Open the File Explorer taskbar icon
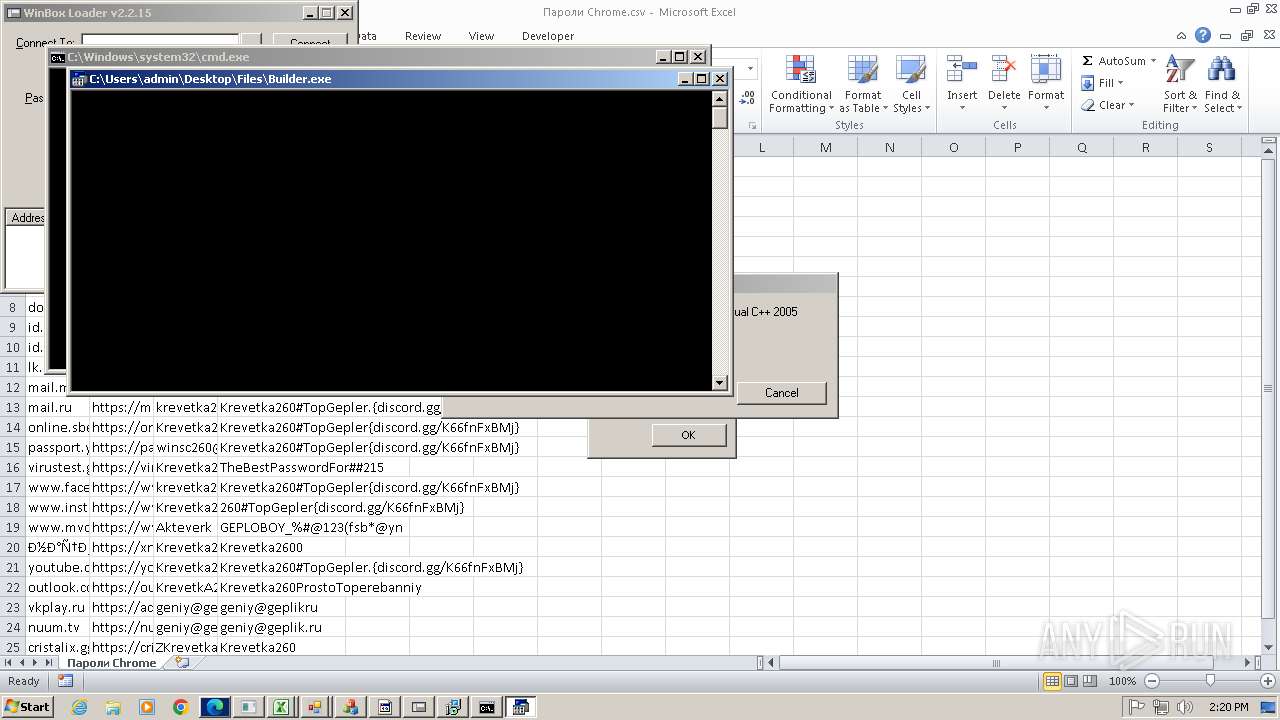This screenshot has width=1280, height=720. [x=113, y=707]
